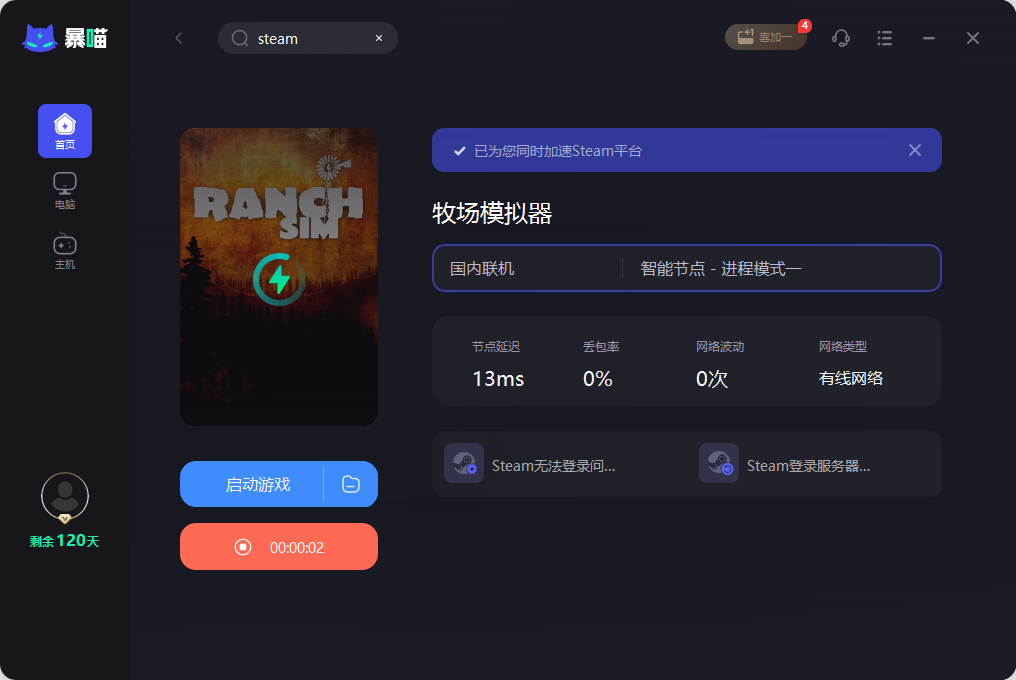1016x680 pixels.
Task: Click the 13ms node latency value
Action: tap(498, 379)
